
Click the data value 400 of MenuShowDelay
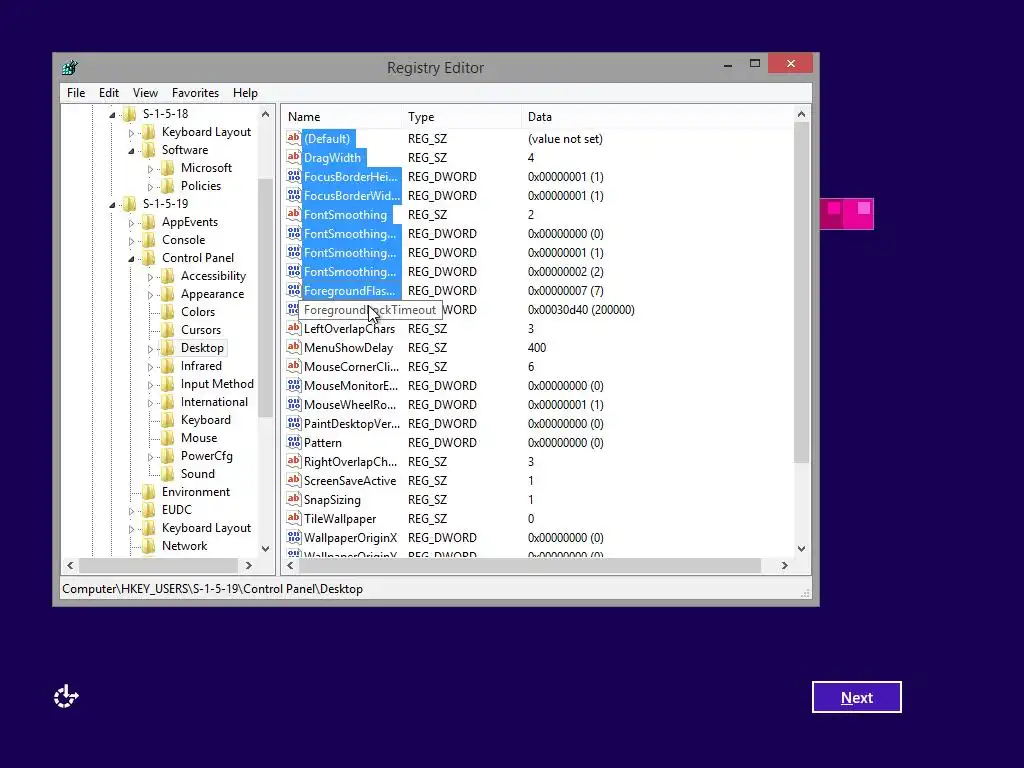pyautogui.click(x=537, y=347)
